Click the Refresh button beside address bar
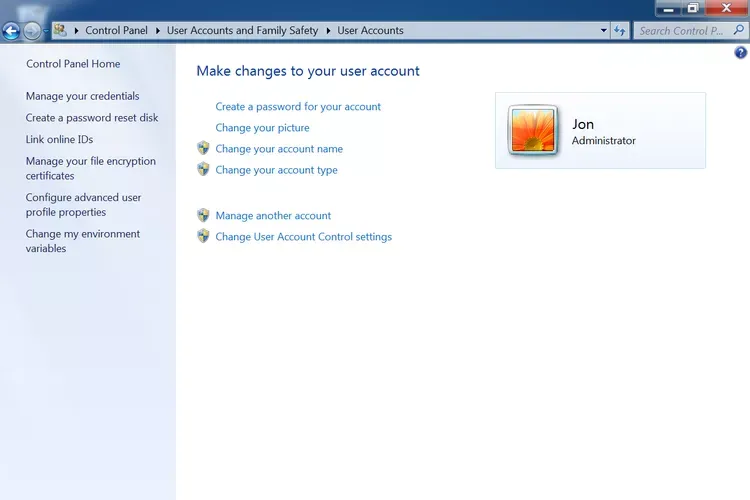The image size is (750, 500). [x=620, y=31]
